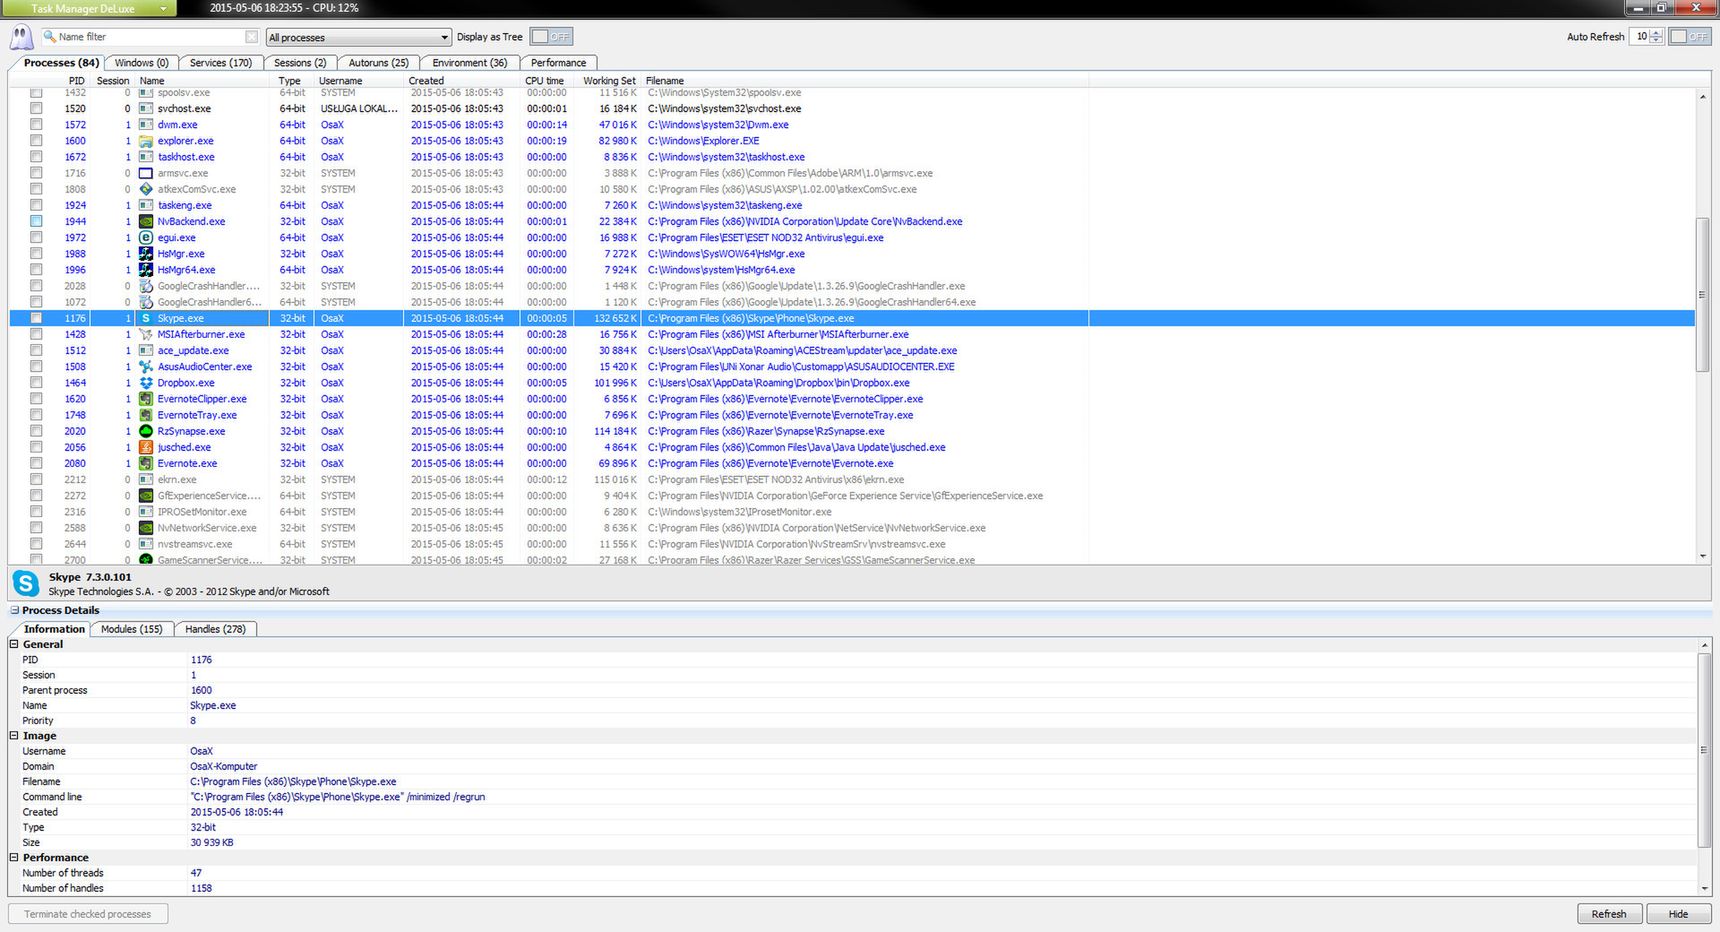Viewport: 1720px width, 932px height.
Task: Collapse the Image group
Action: [15, 736]
